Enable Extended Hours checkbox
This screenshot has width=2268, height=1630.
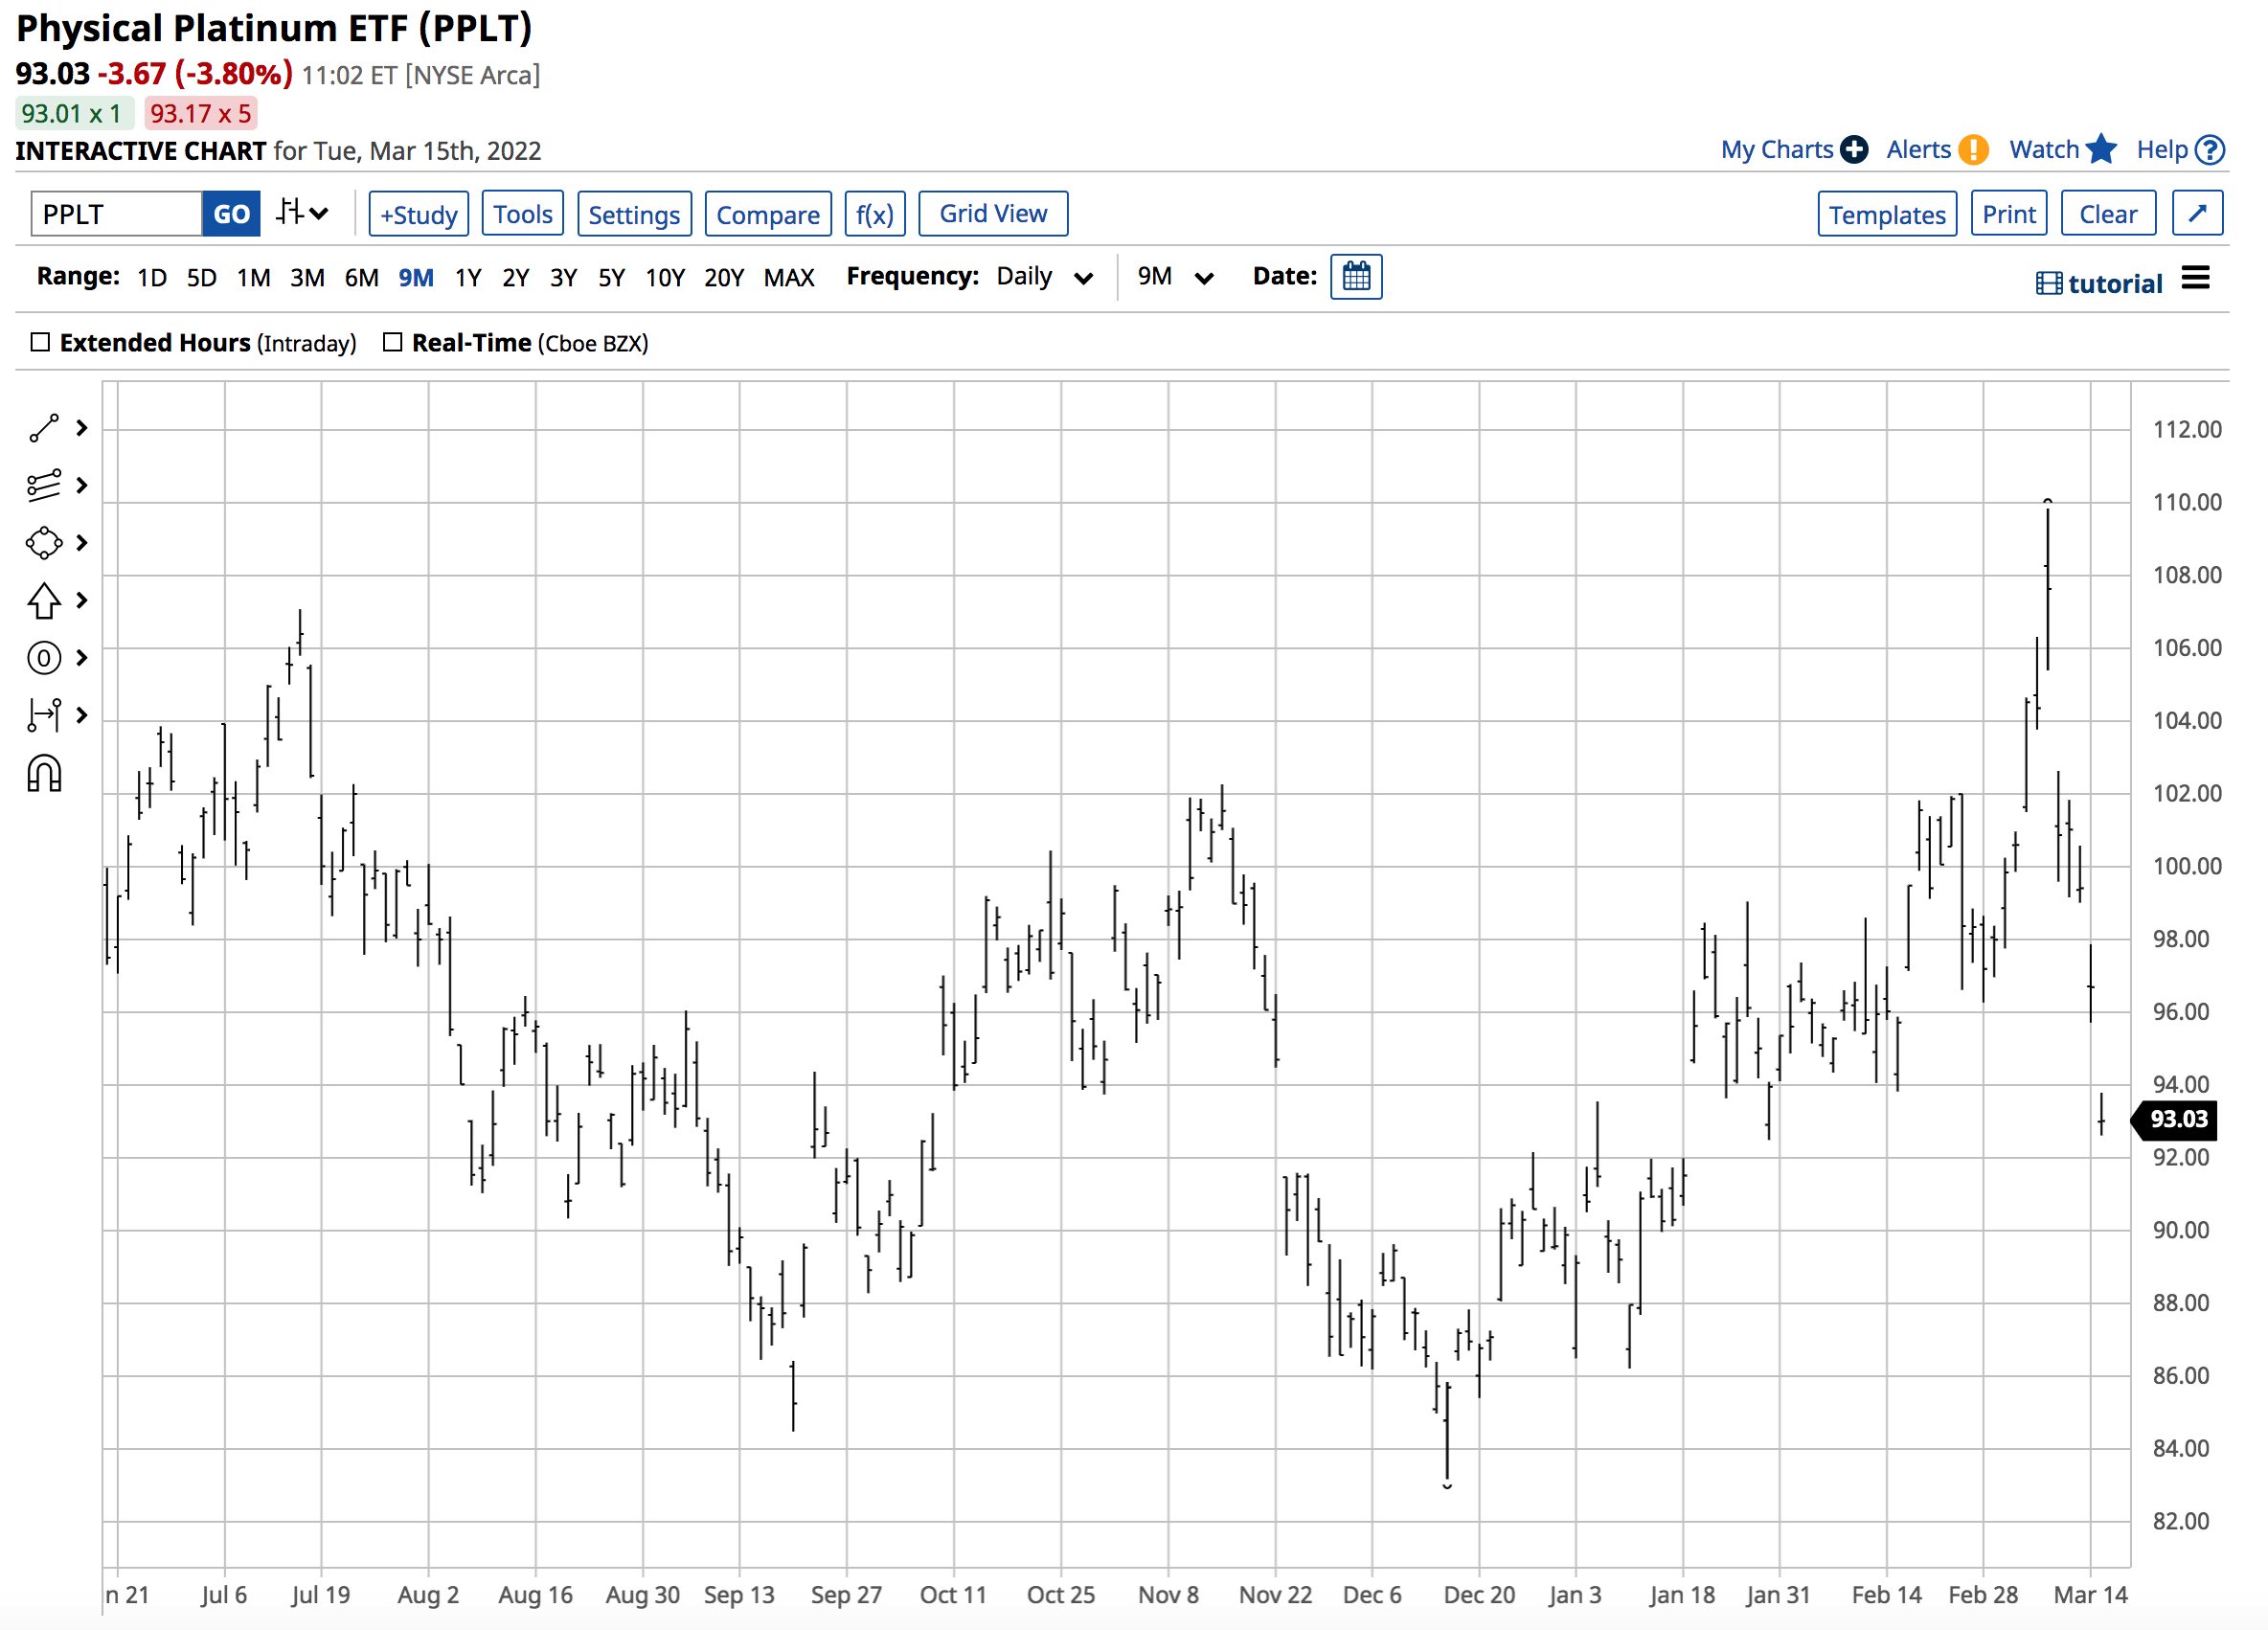click(x=40, y=343)
